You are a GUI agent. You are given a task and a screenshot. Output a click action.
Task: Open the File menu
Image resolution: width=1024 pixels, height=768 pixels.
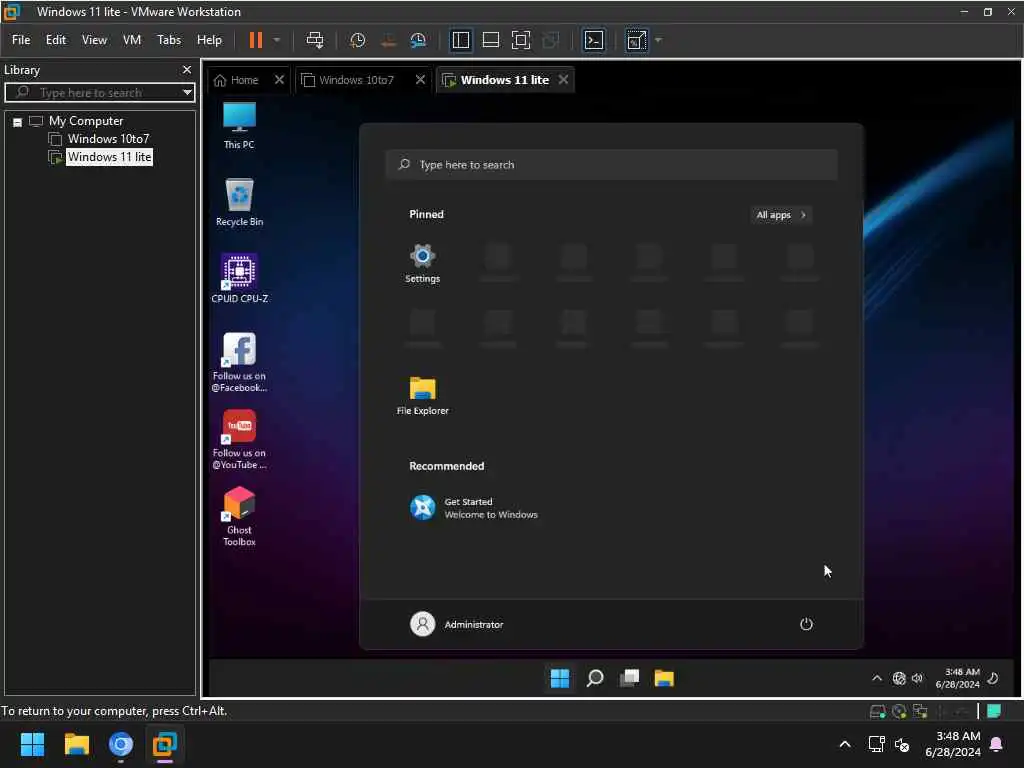(21, 40)
